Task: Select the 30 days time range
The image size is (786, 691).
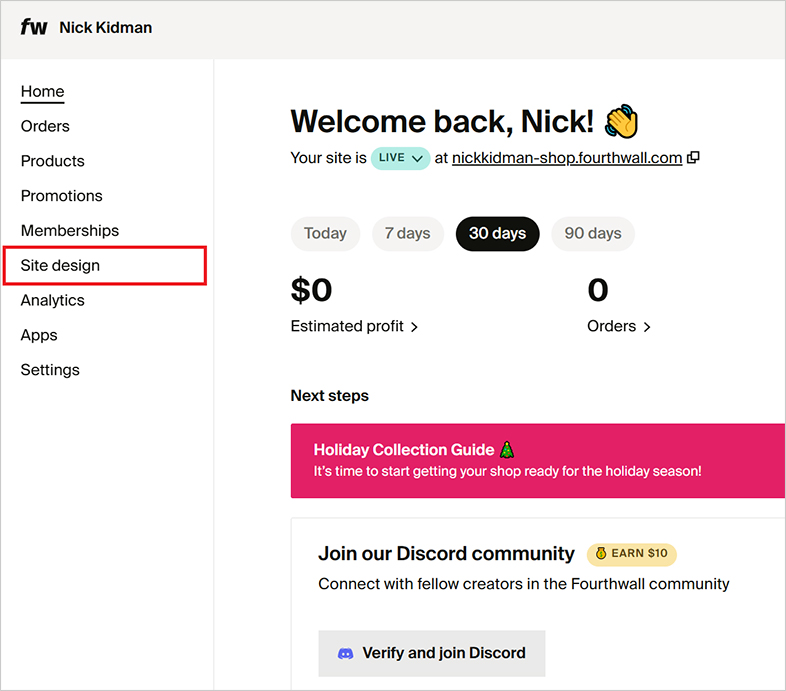Action: coord(497,234)
